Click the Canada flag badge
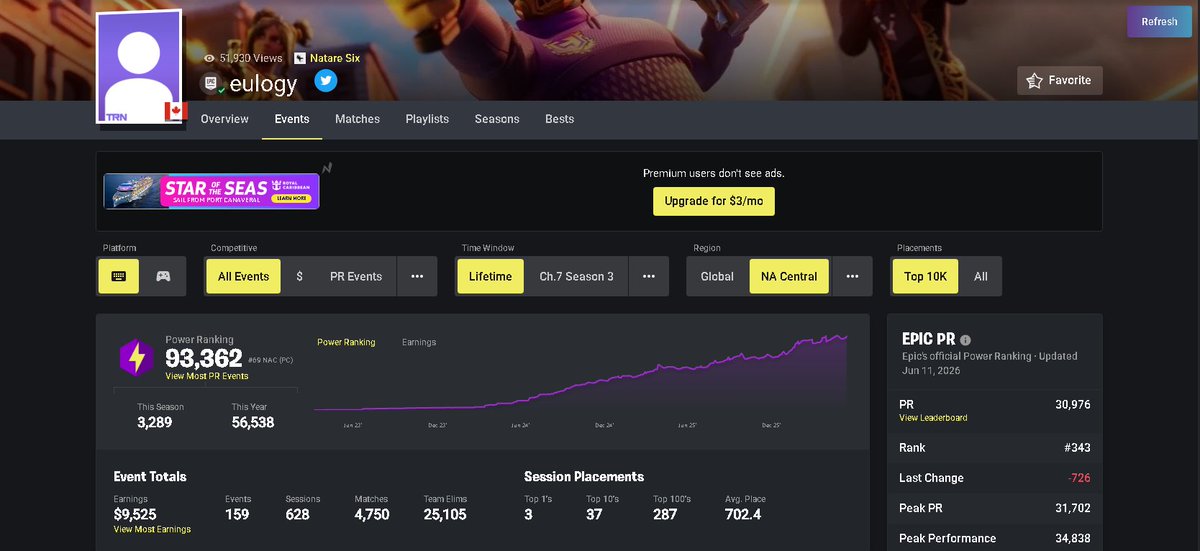The width and height of the screenshot is (1200, 551). tap(176, 111)
